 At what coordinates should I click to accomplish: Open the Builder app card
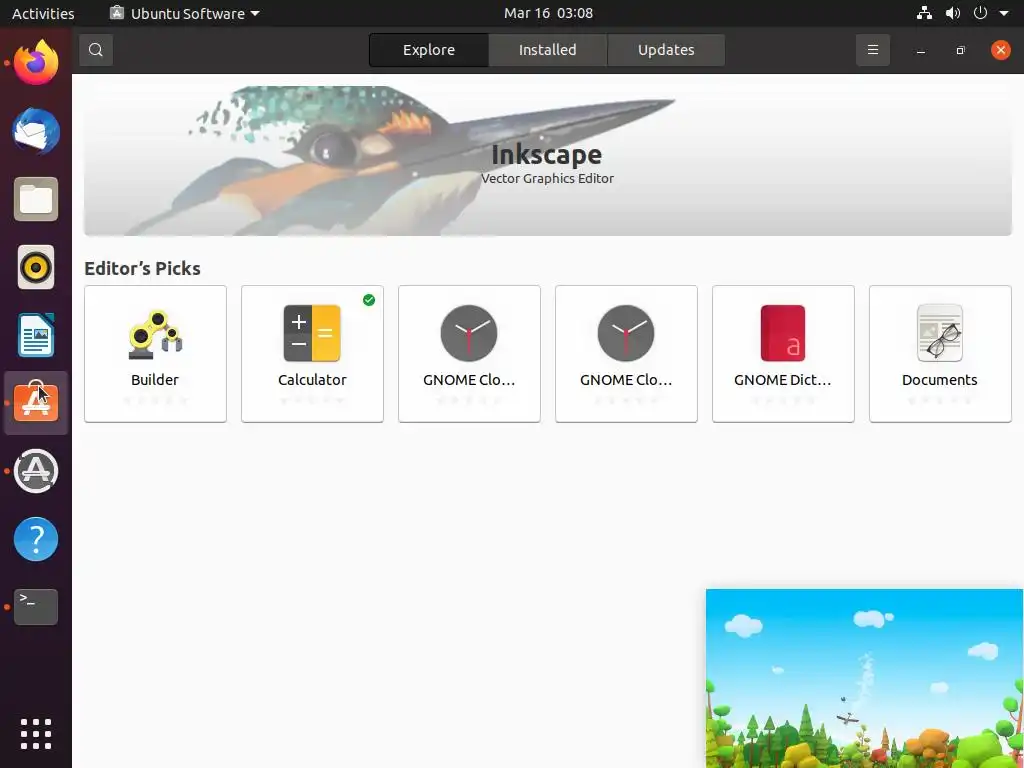pos(155,354)
